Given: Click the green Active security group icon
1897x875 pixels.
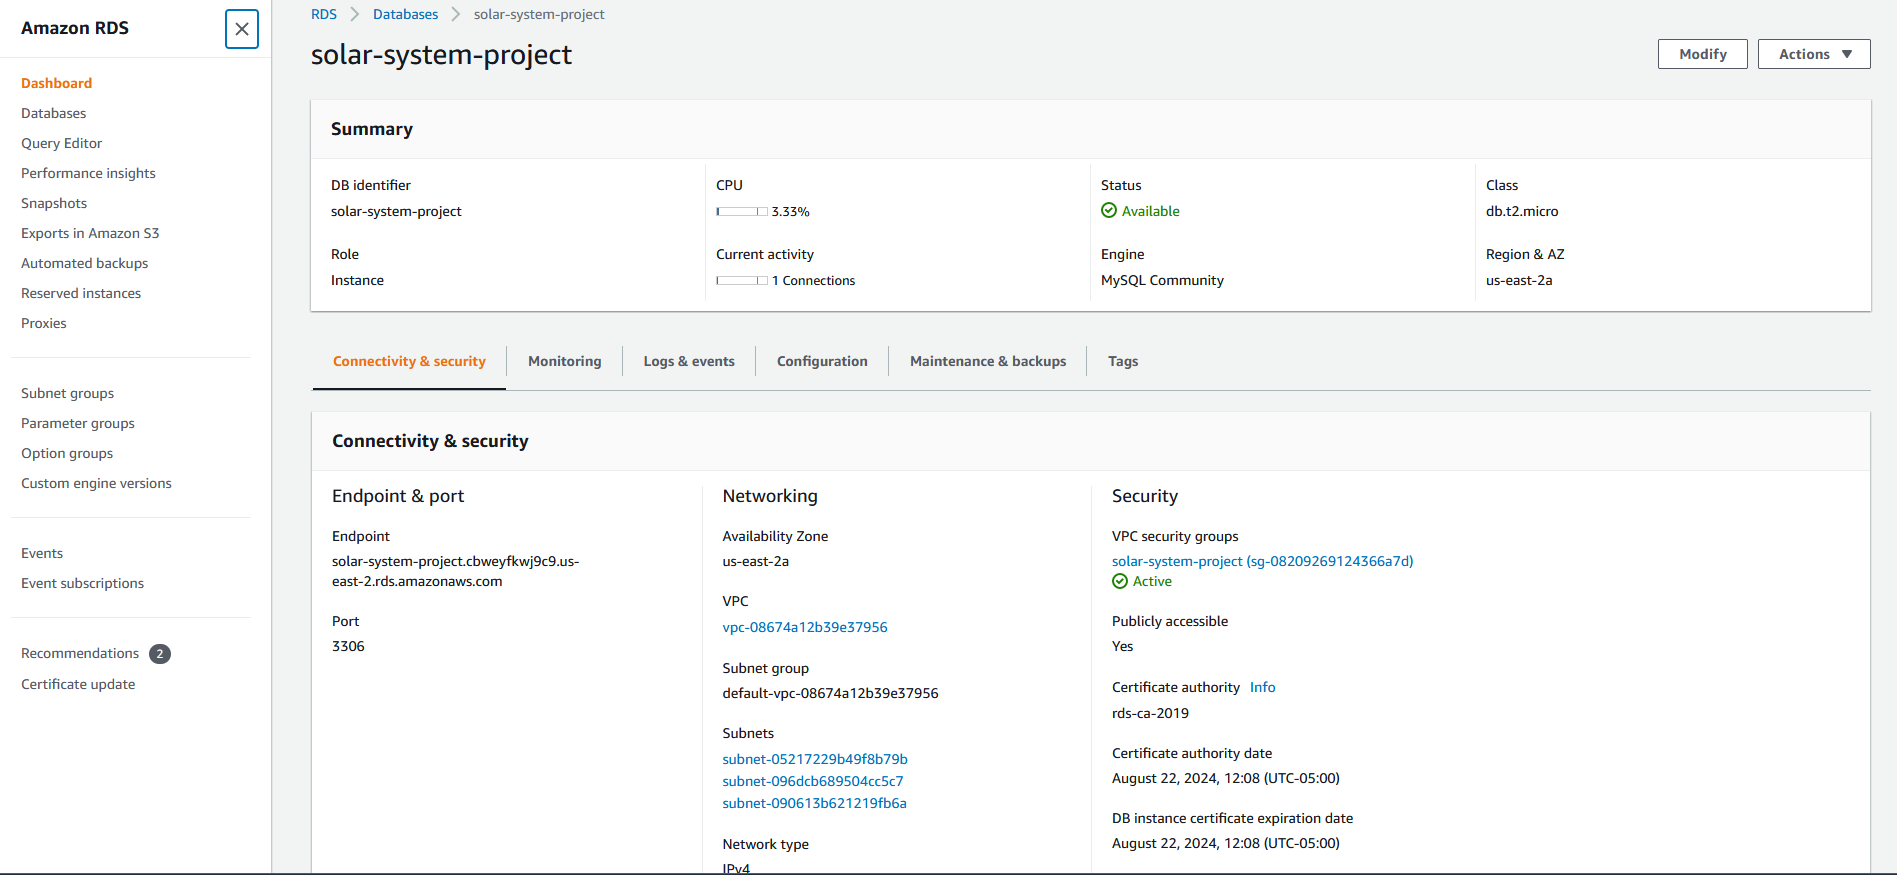Looking at the screenshot, I should click(1120, 581).
